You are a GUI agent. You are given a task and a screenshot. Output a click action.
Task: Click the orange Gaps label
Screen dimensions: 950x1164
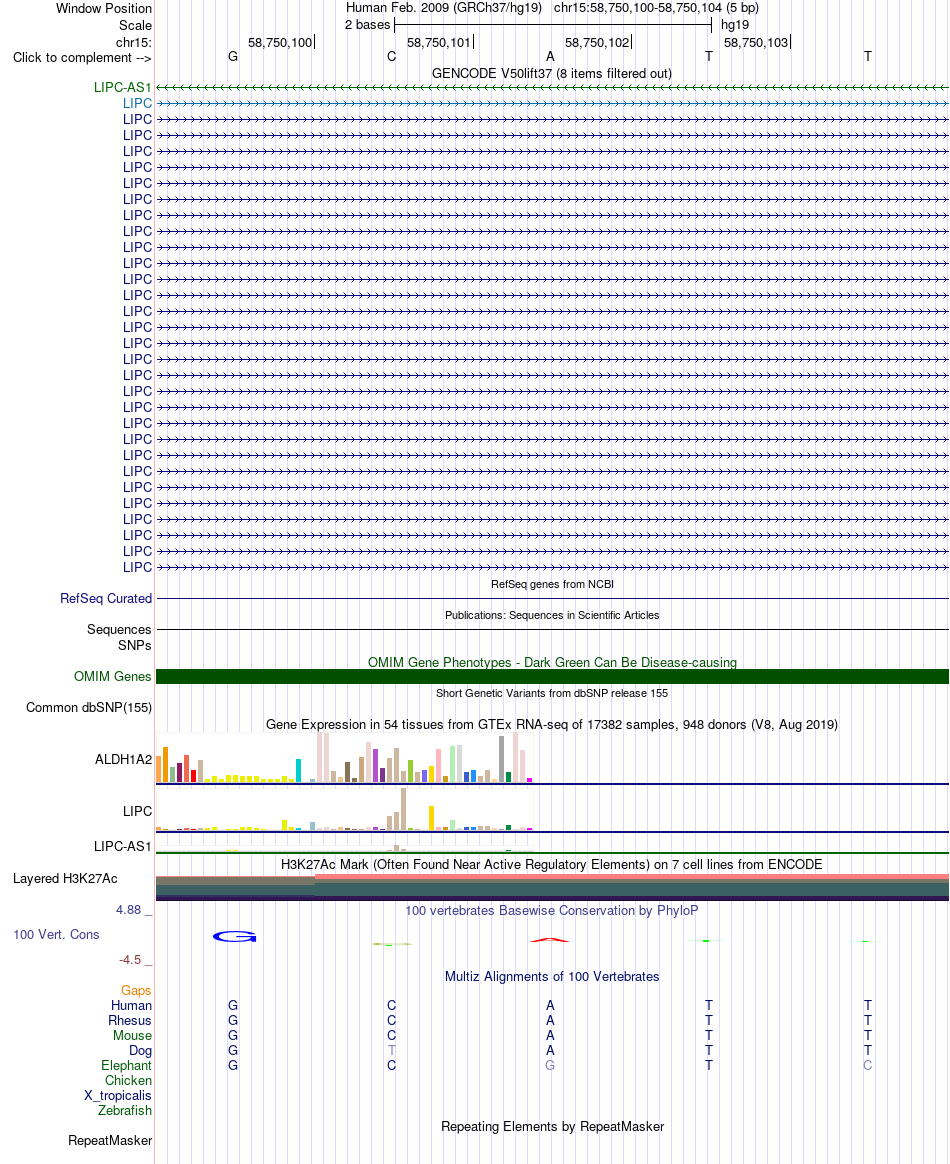pyautogui.click(x=136, y=990)
